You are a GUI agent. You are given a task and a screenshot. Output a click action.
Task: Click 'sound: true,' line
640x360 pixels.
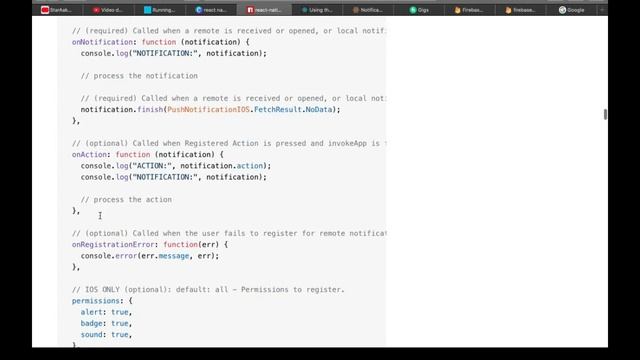tap(106, 335)
